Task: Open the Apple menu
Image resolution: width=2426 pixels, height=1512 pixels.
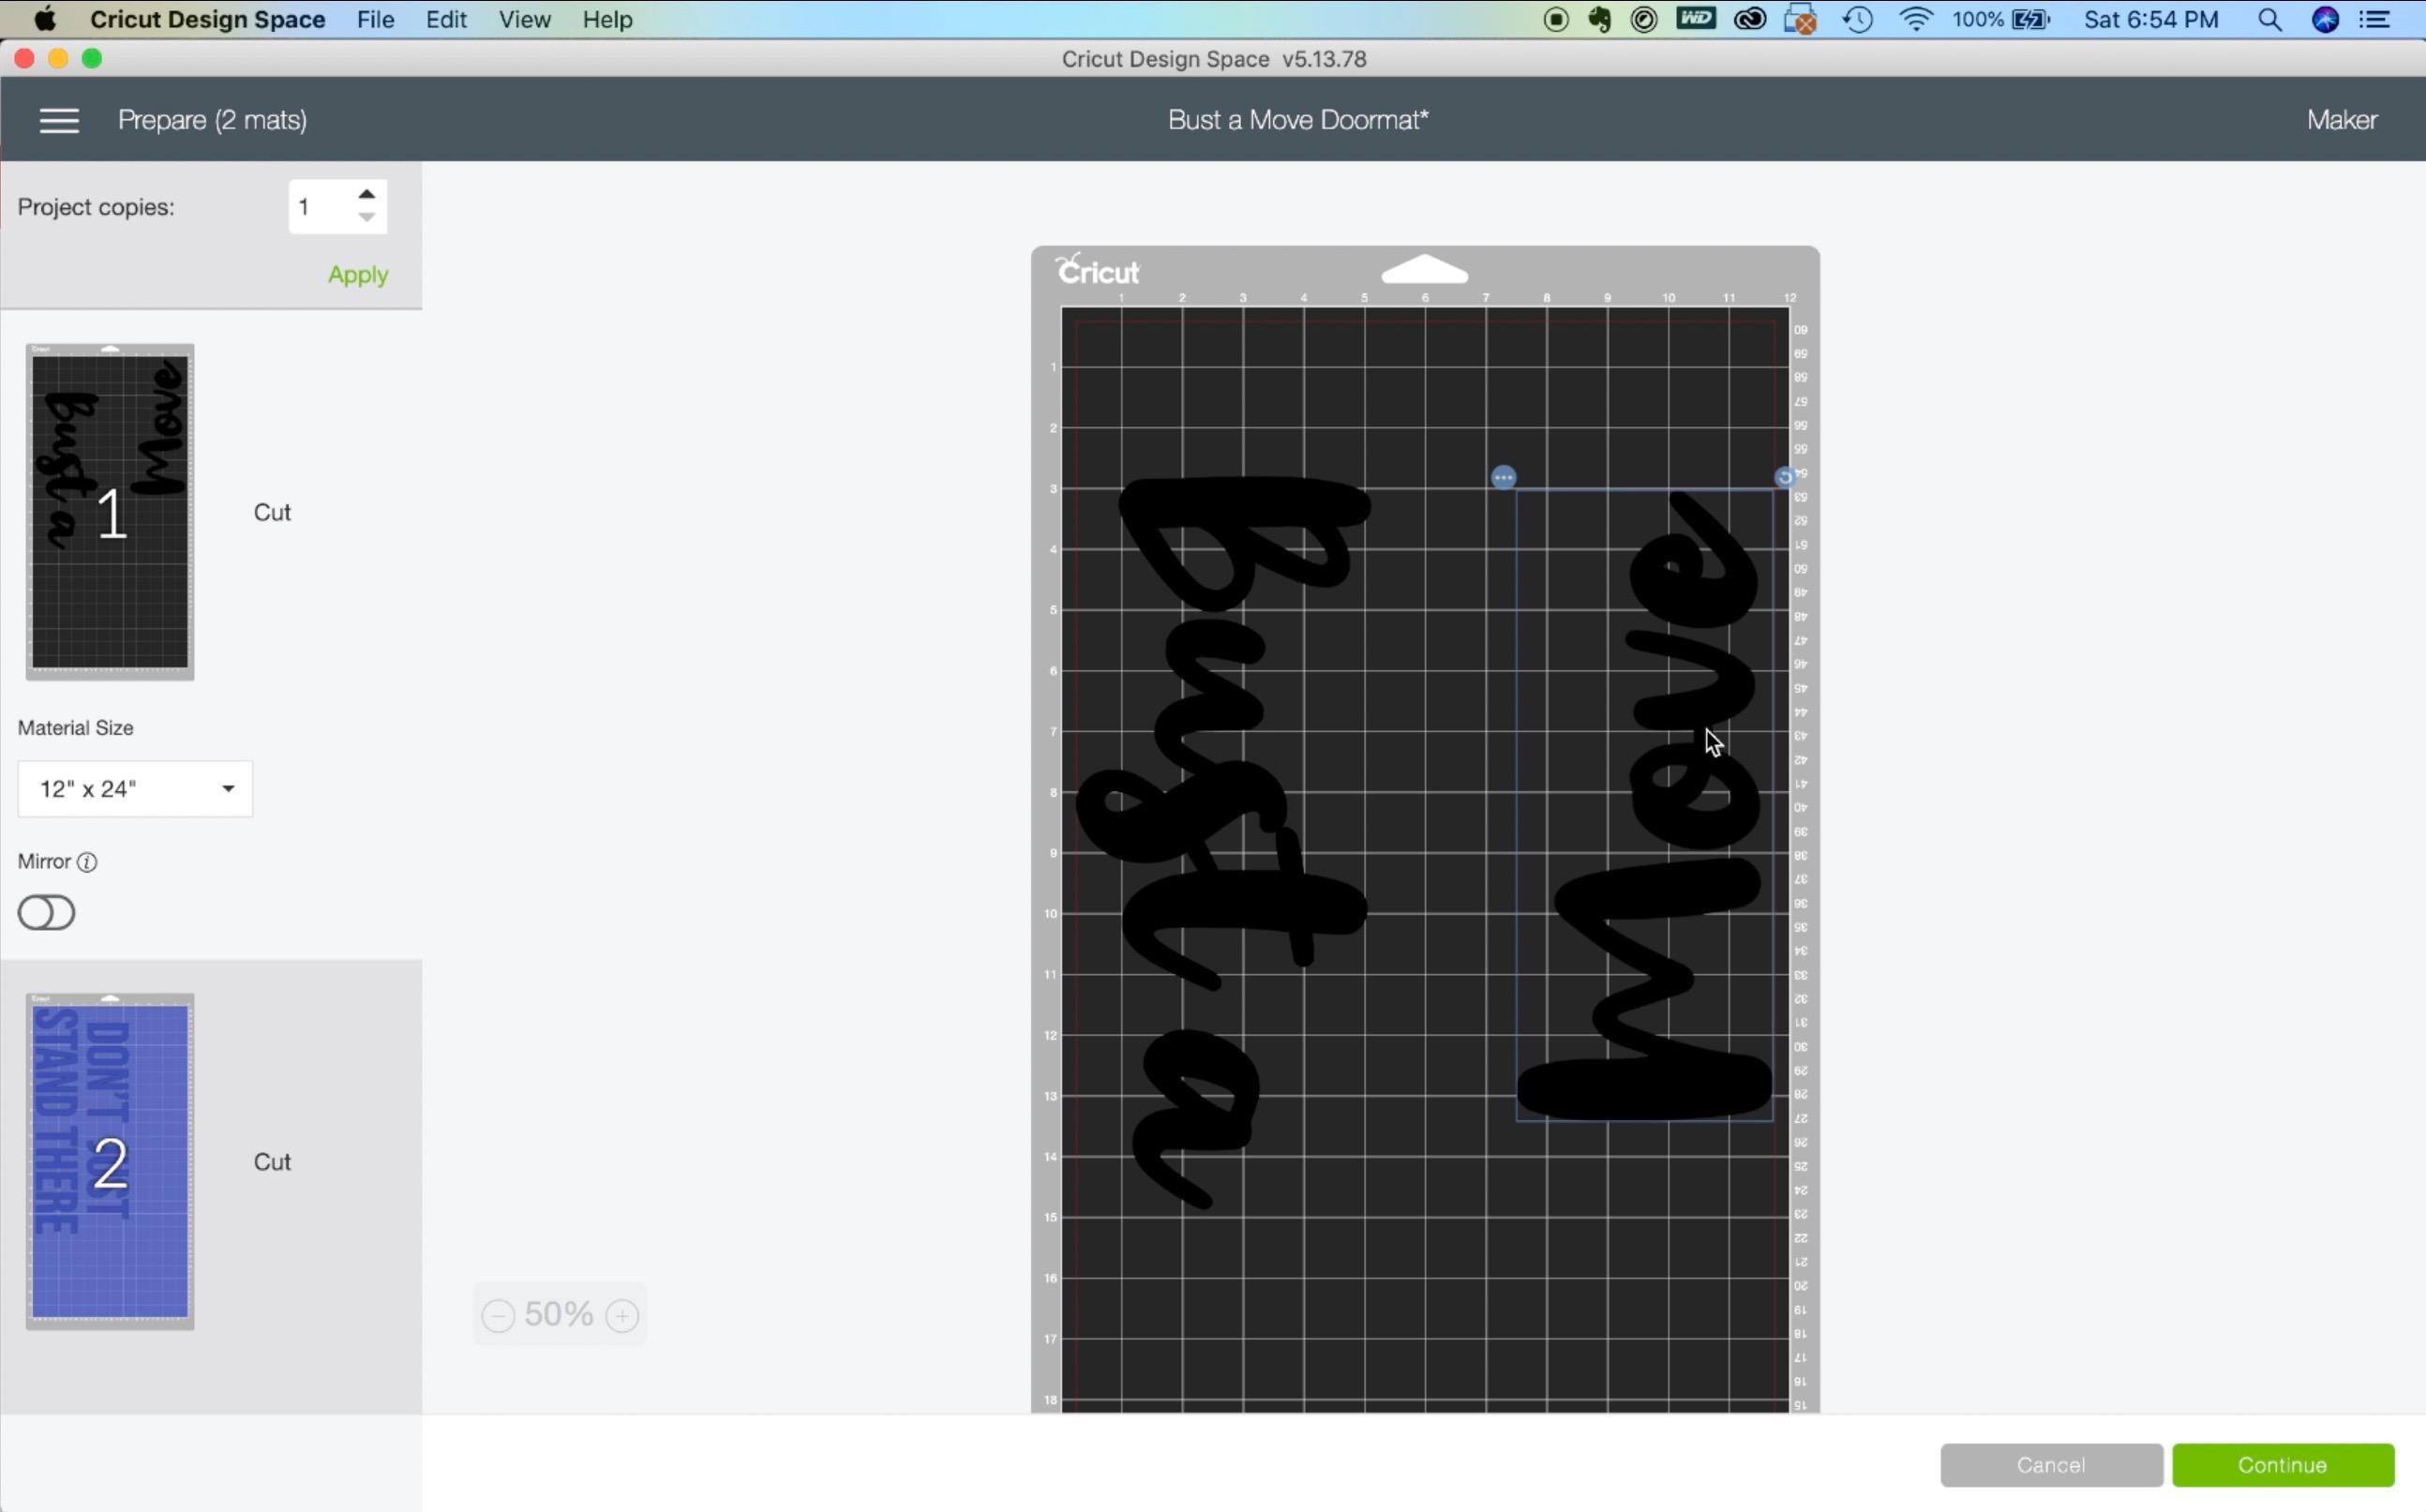Action: tap(45, 19)
